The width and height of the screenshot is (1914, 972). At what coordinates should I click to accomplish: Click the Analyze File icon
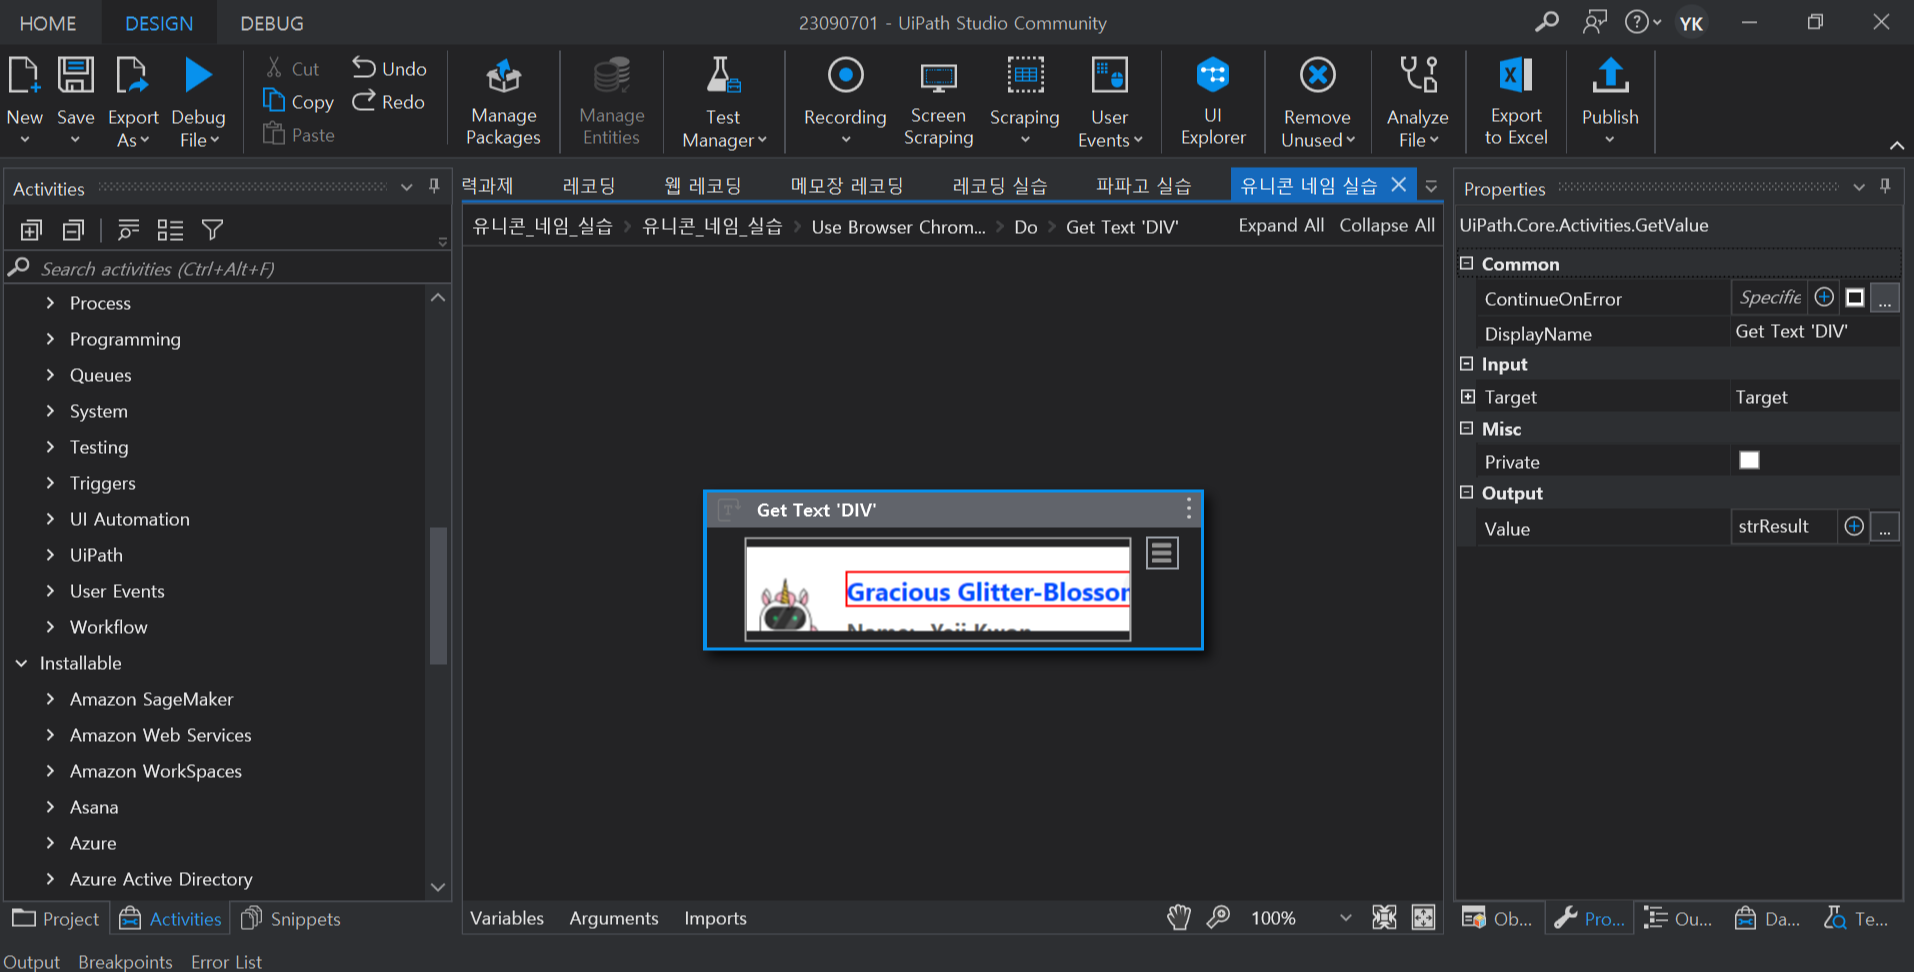click(x=1417, y=76)
